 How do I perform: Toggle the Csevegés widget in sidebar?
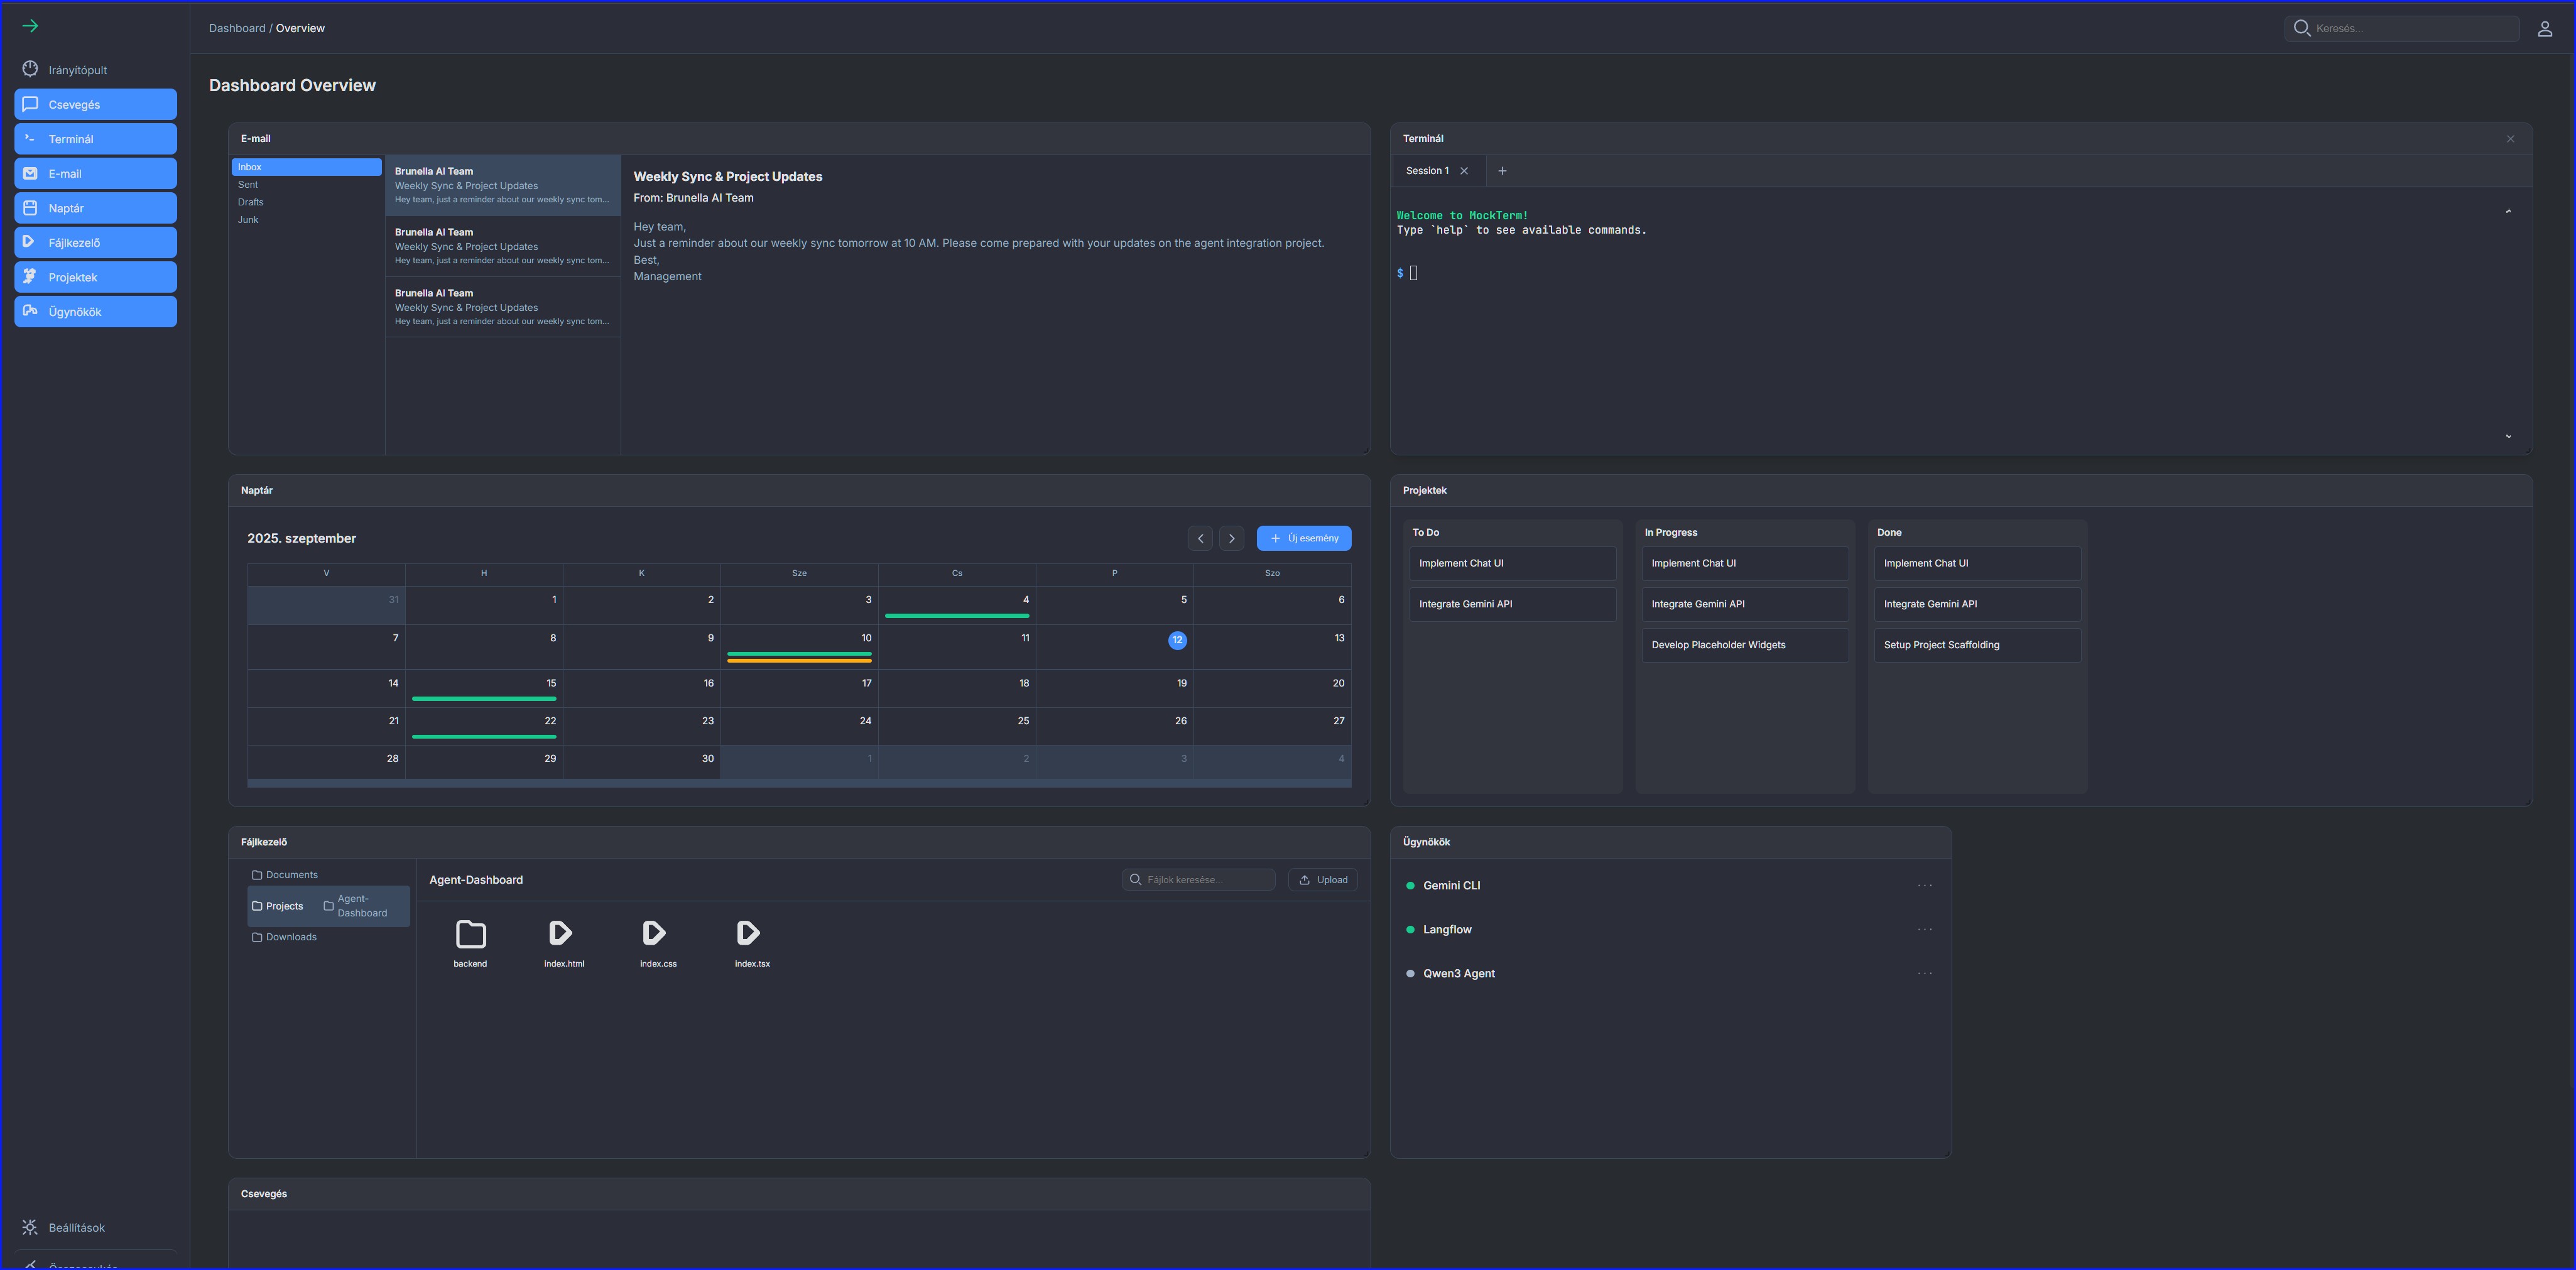[95, 105]
